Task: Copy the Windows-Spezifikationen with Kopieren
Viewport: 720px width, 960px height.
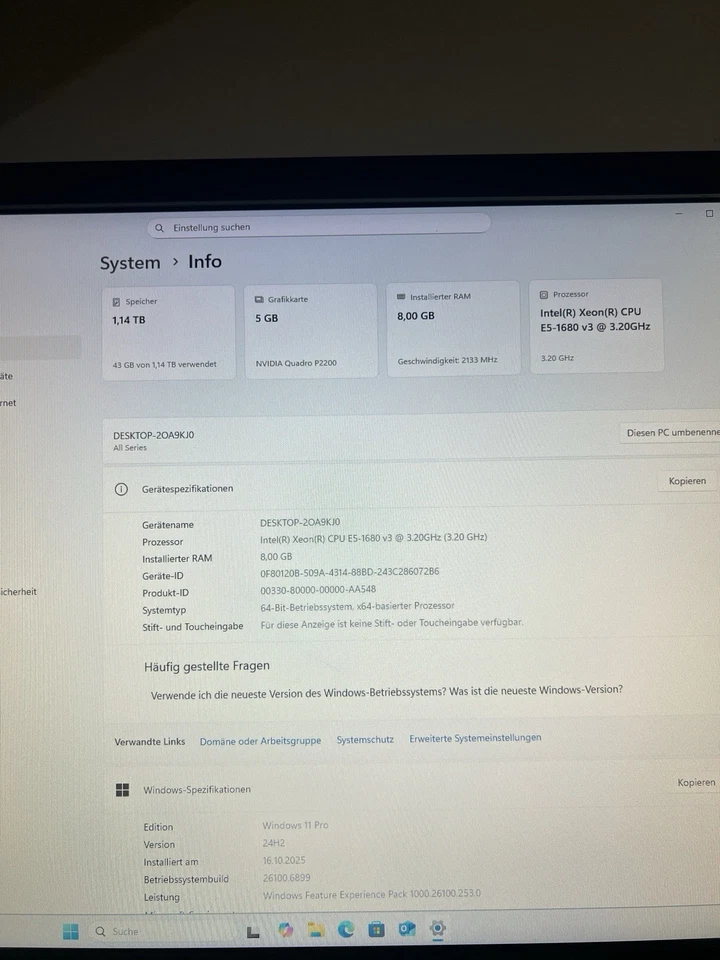Action: (x=696, y=782)
